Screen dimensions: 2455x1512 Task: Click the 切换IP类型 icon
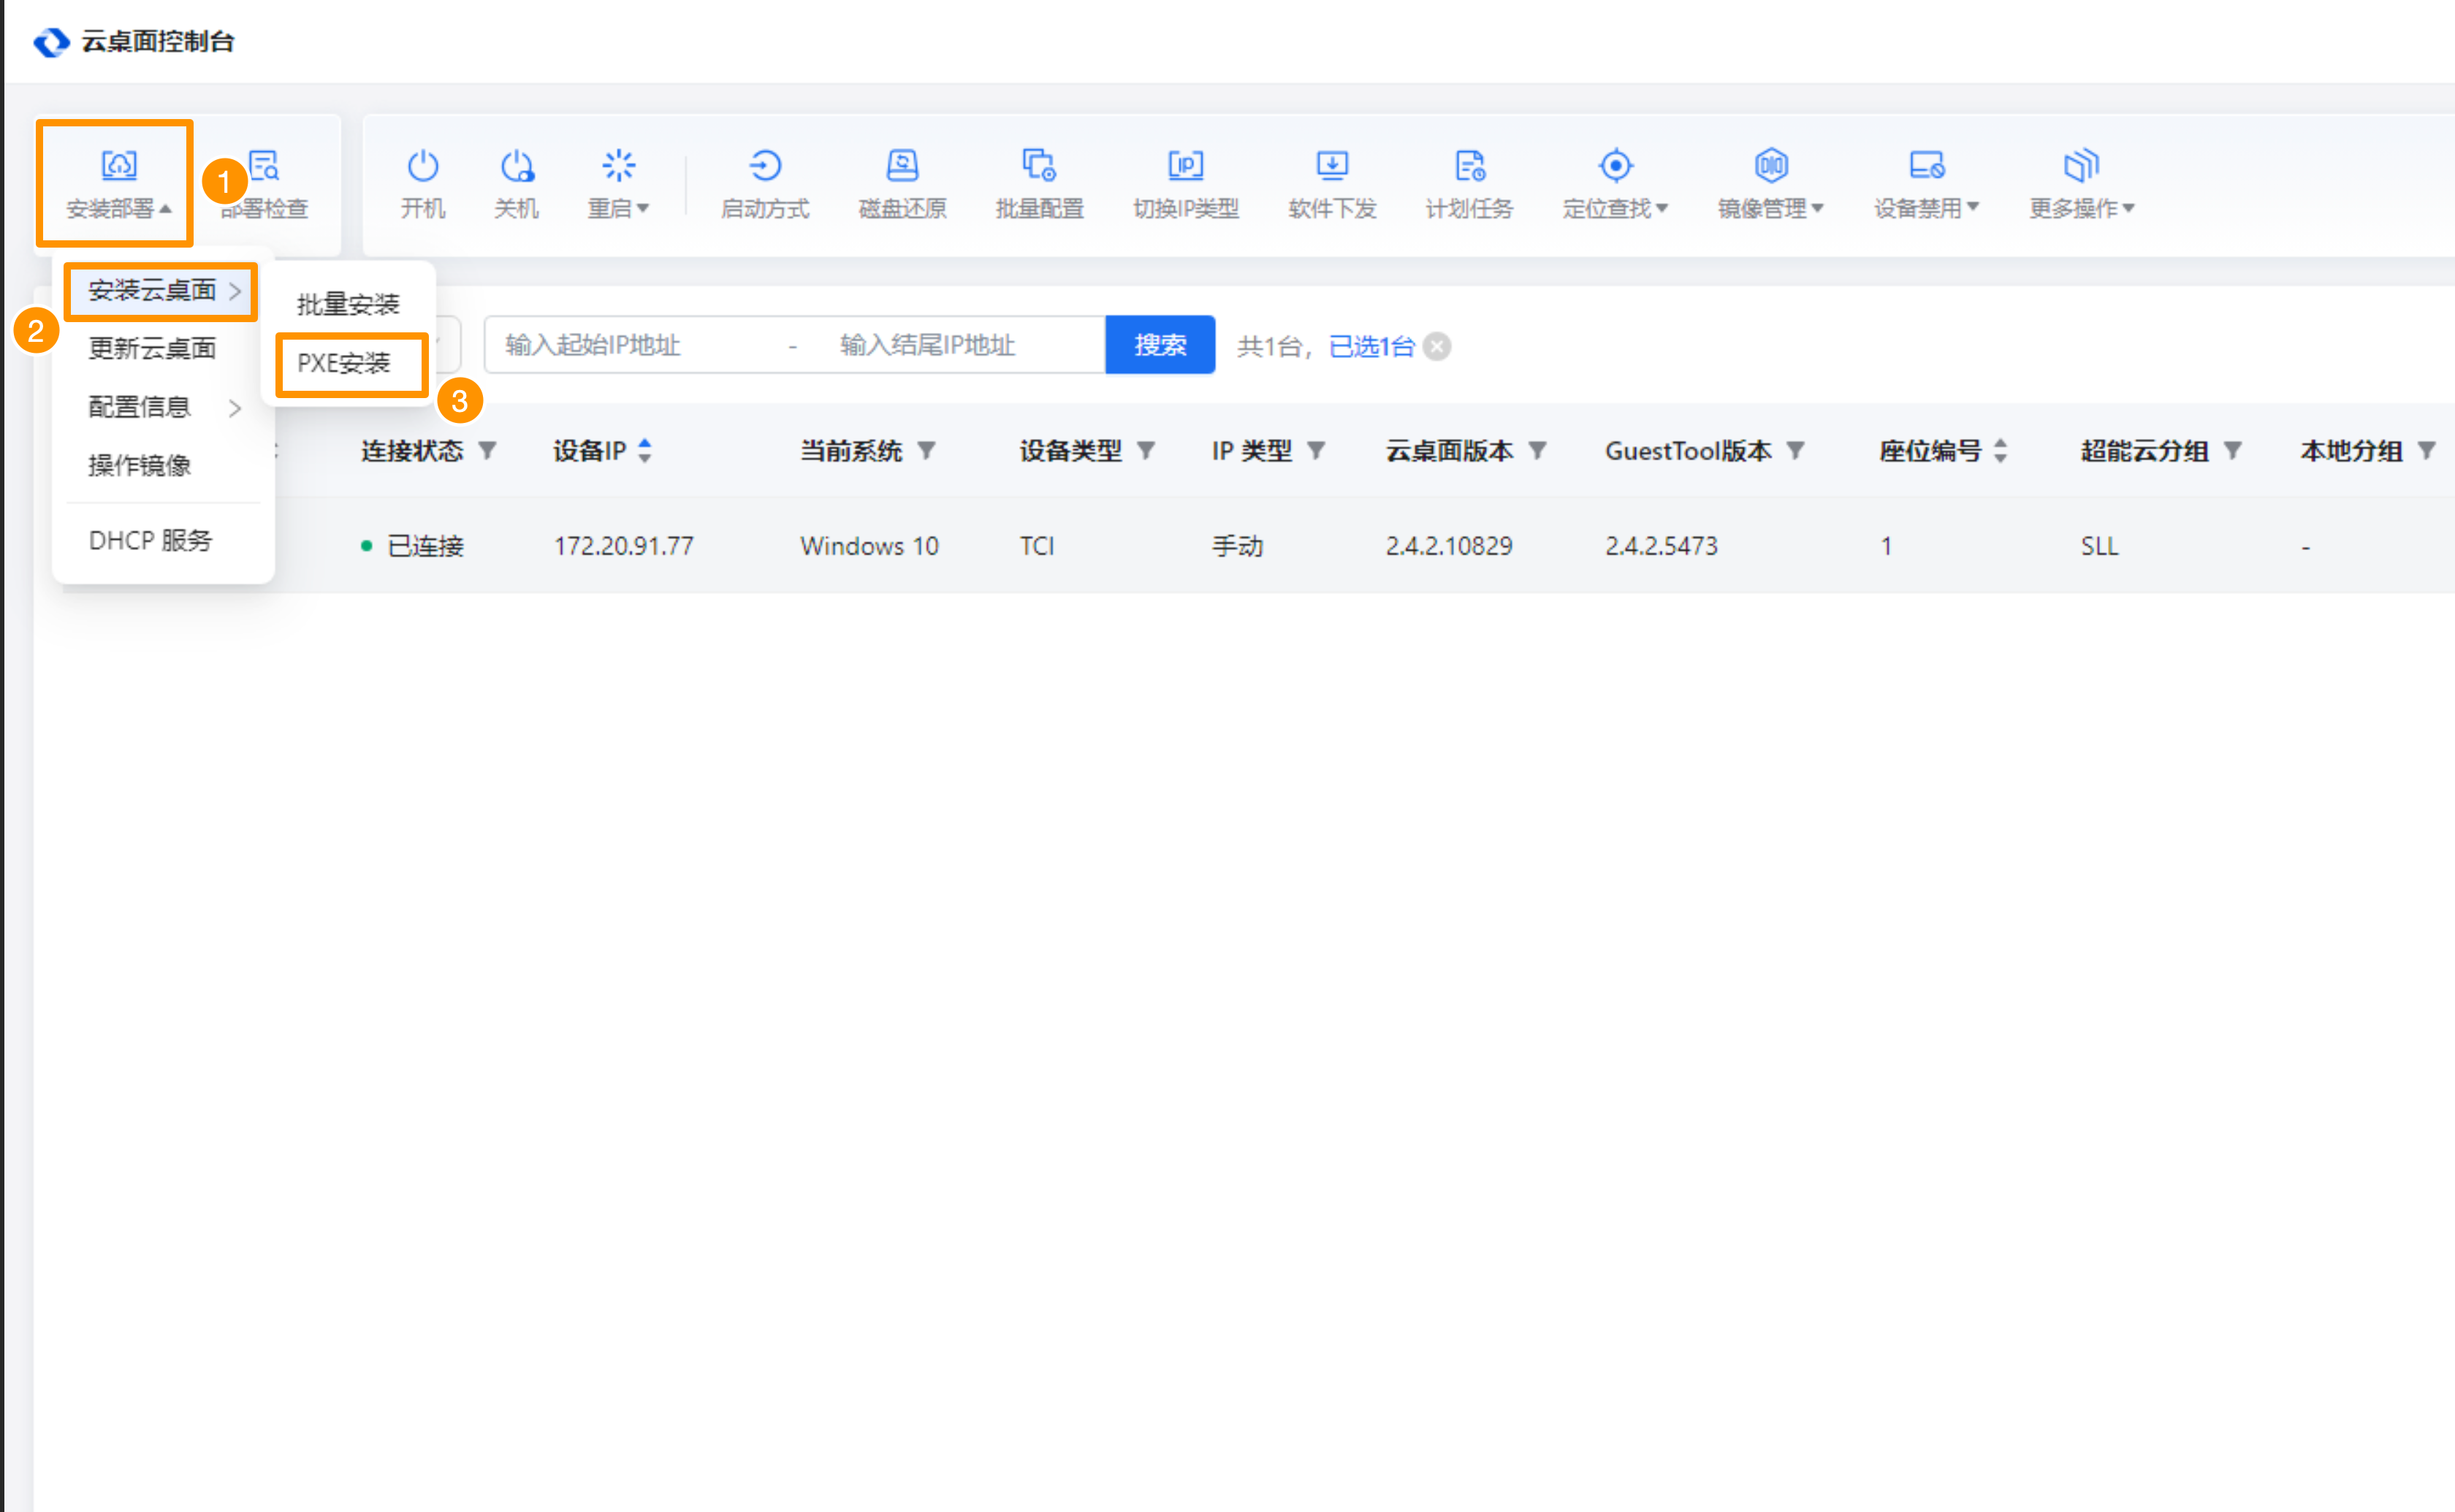(1185, 166)
